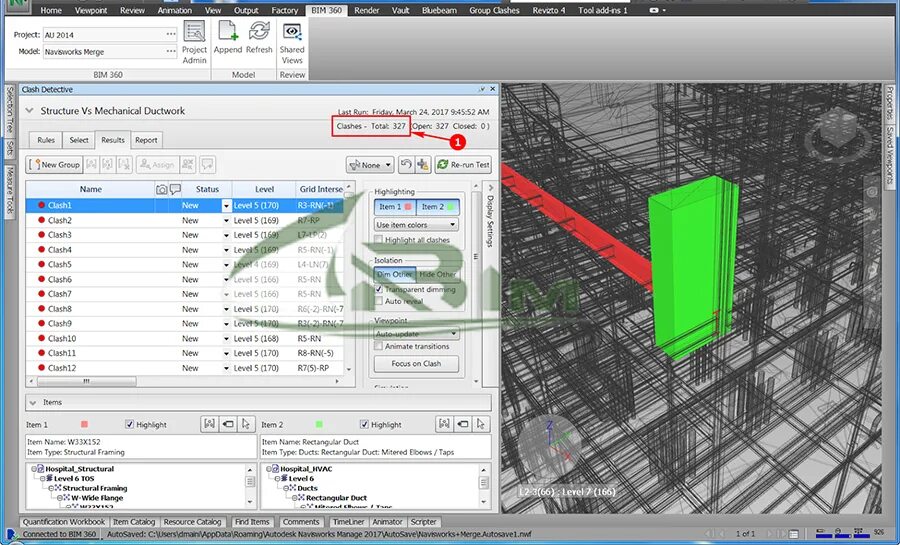Sort by the comments column icon

click(175, 189)
